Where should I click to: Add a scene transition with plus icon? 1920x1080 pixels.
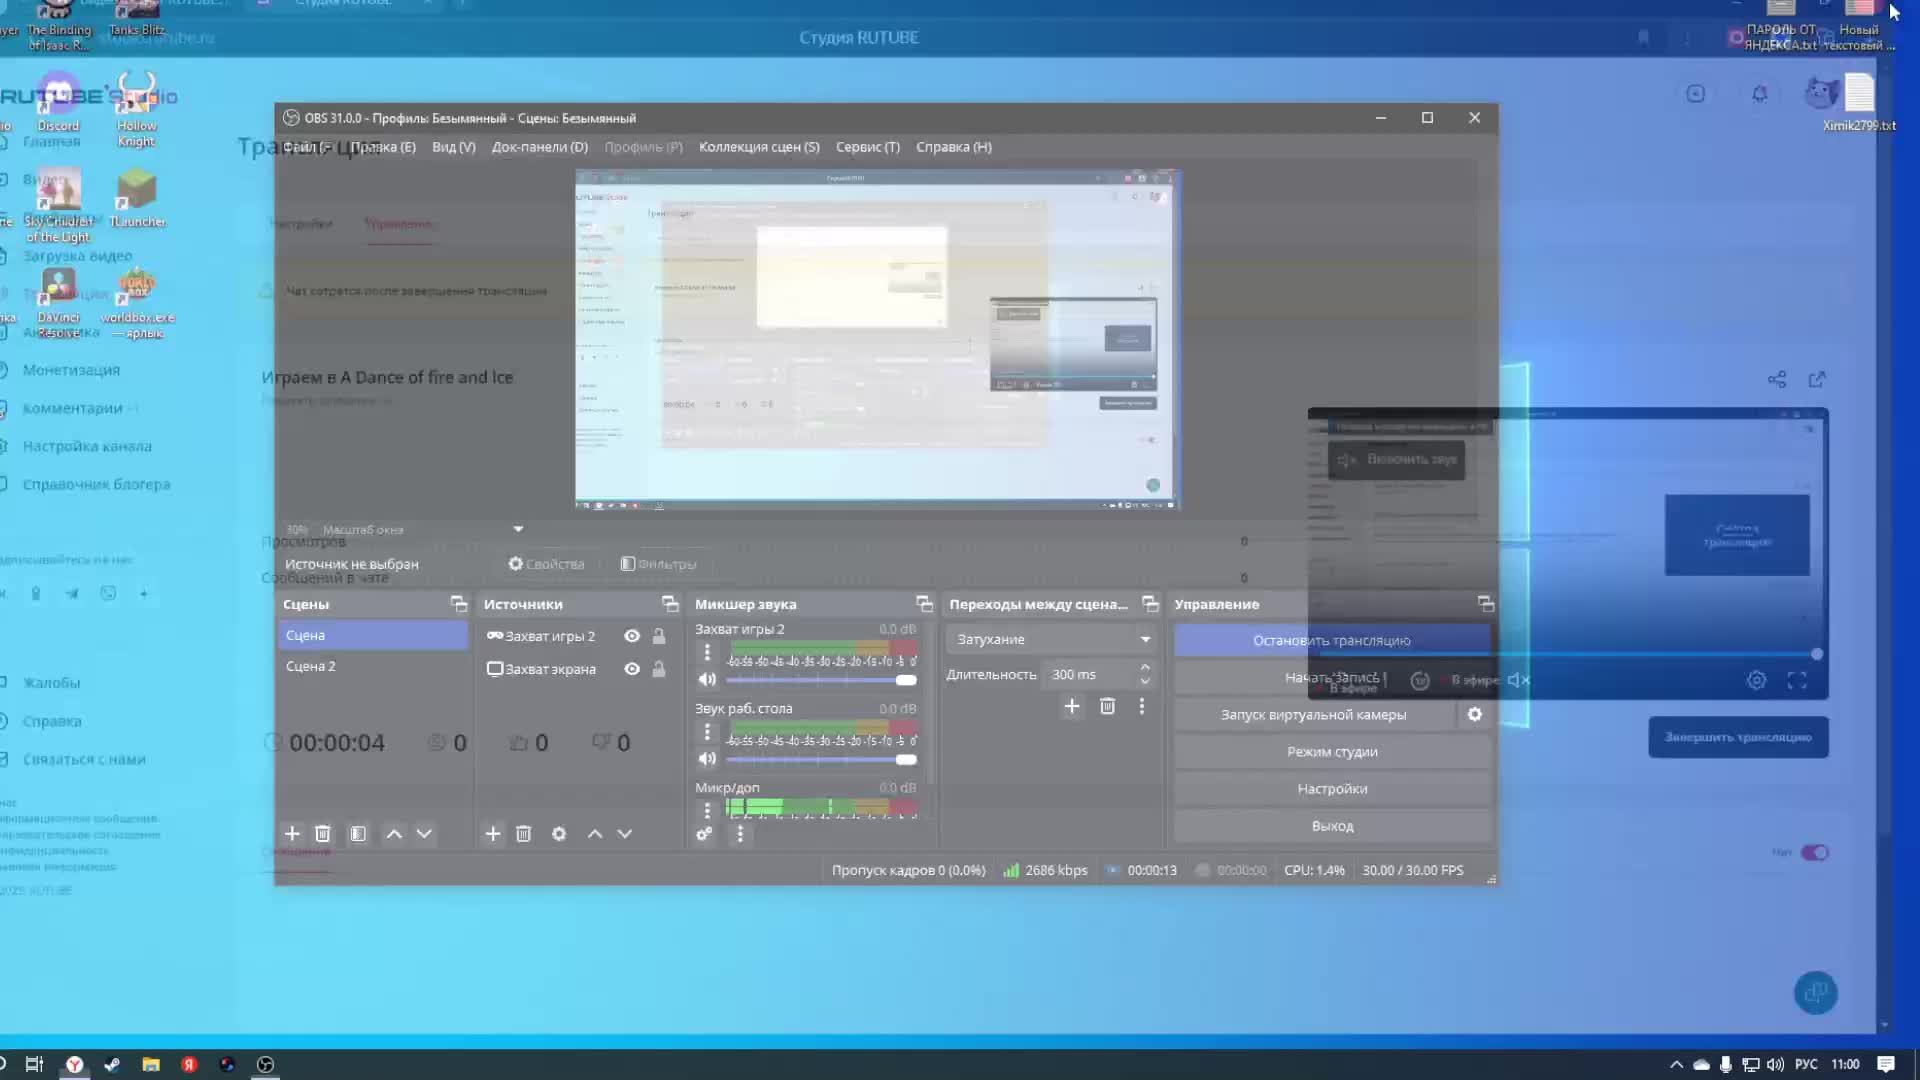(x=1072, y=706)
